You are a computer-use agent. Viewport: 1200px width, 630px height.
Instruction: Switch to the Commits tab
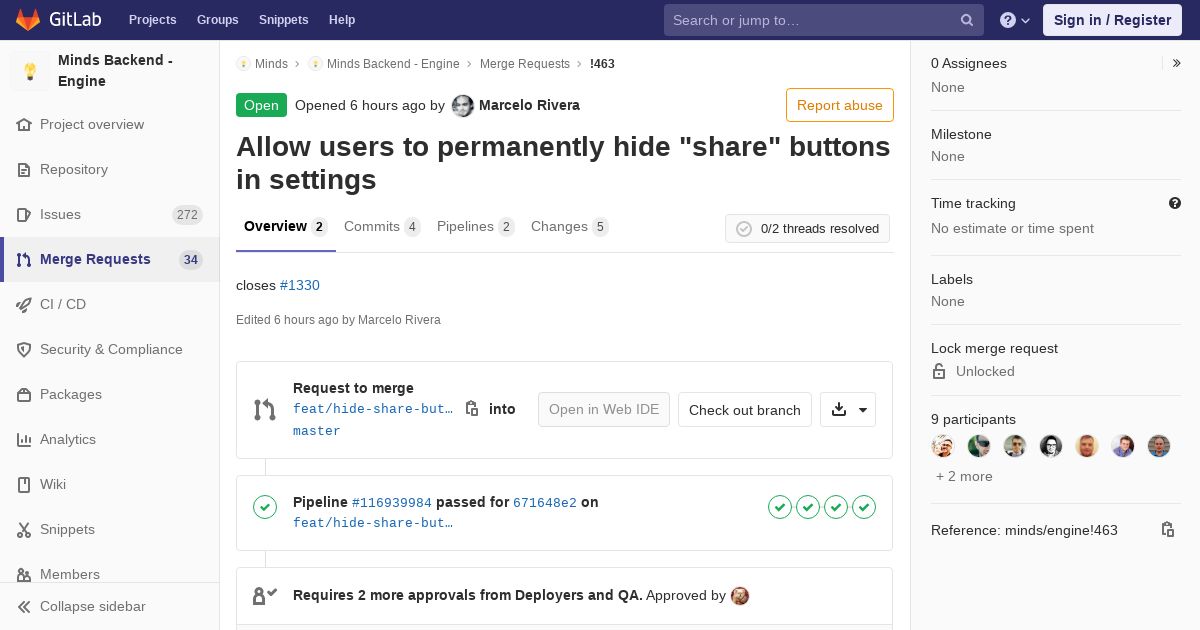[382, 227]
